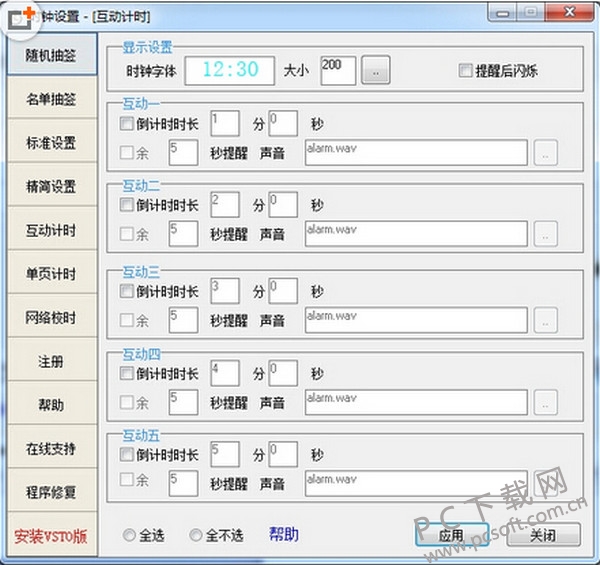Screen dimensions: 600x565
Task: Click the red 安装VSTO版 item
Action: click(x=52, y=536)
